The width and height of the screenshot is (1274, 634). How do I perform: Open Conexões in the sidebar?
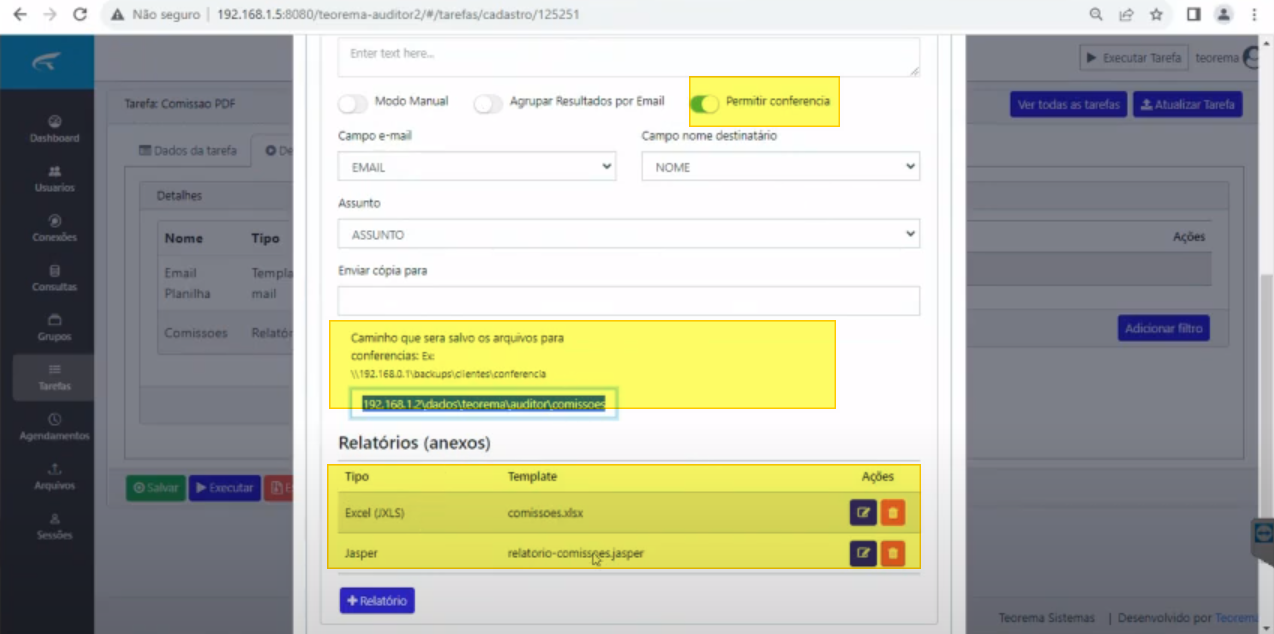pos(54,228)
